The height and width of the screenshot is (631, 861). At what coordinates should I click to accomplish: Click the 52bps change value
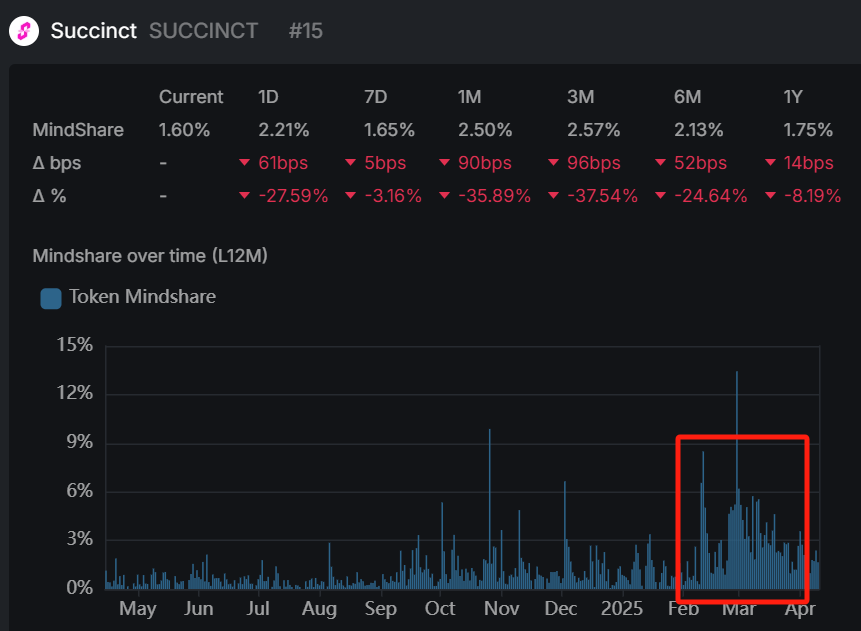point(700,163)
